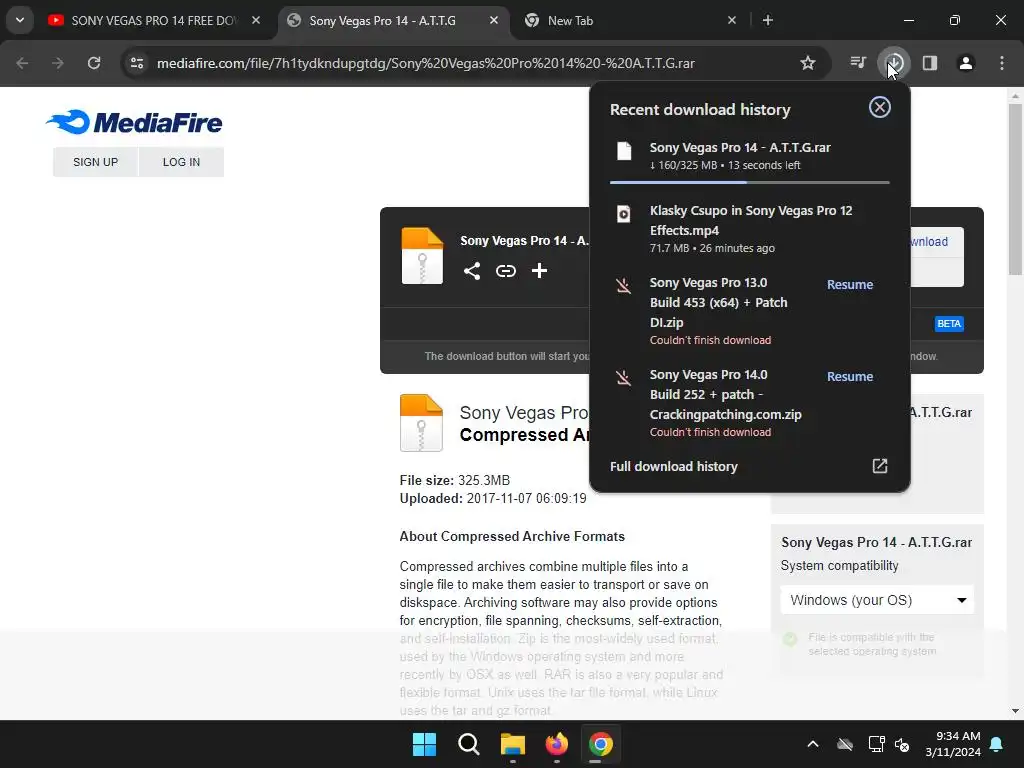Open Full download history
Screen dimensions: 1024x768
point(673,466)
